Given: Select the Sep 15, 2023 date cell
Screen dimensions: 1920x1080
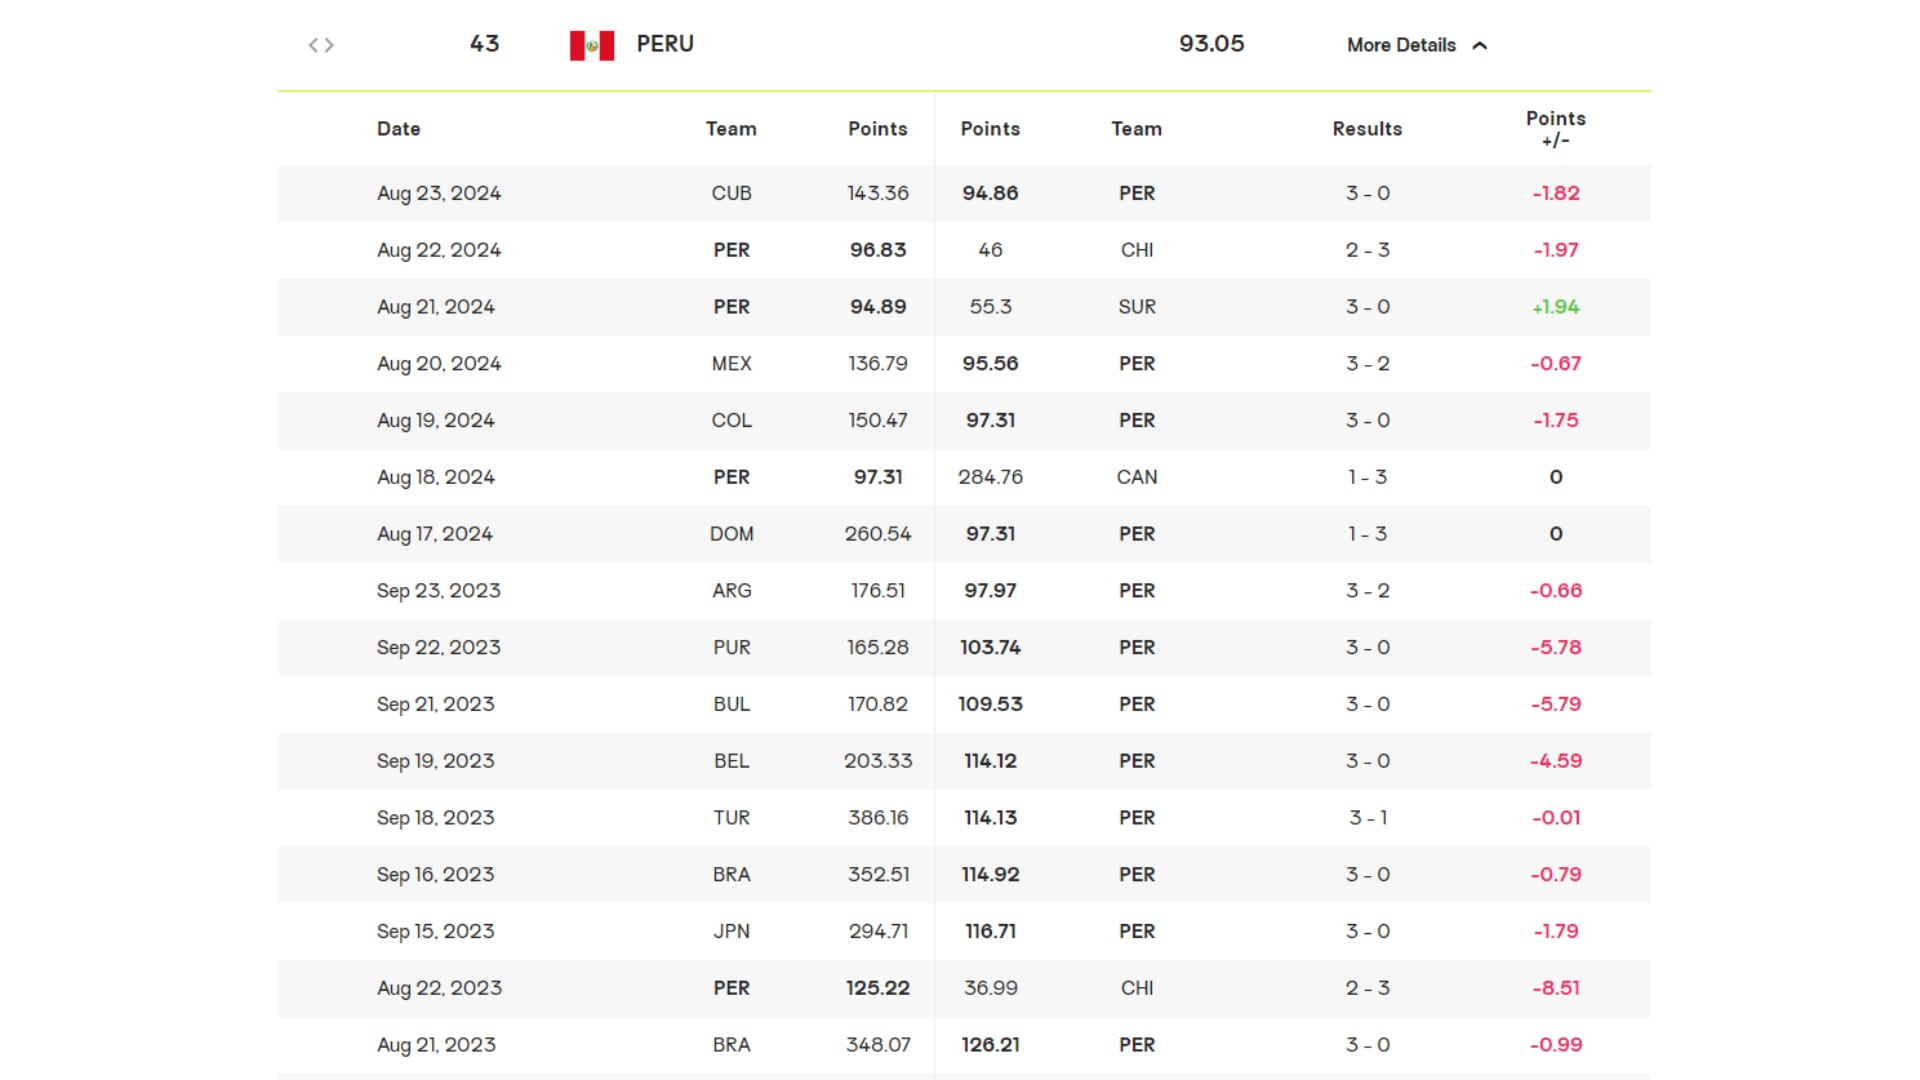Looking at the screenshot, I should (436, 933).
